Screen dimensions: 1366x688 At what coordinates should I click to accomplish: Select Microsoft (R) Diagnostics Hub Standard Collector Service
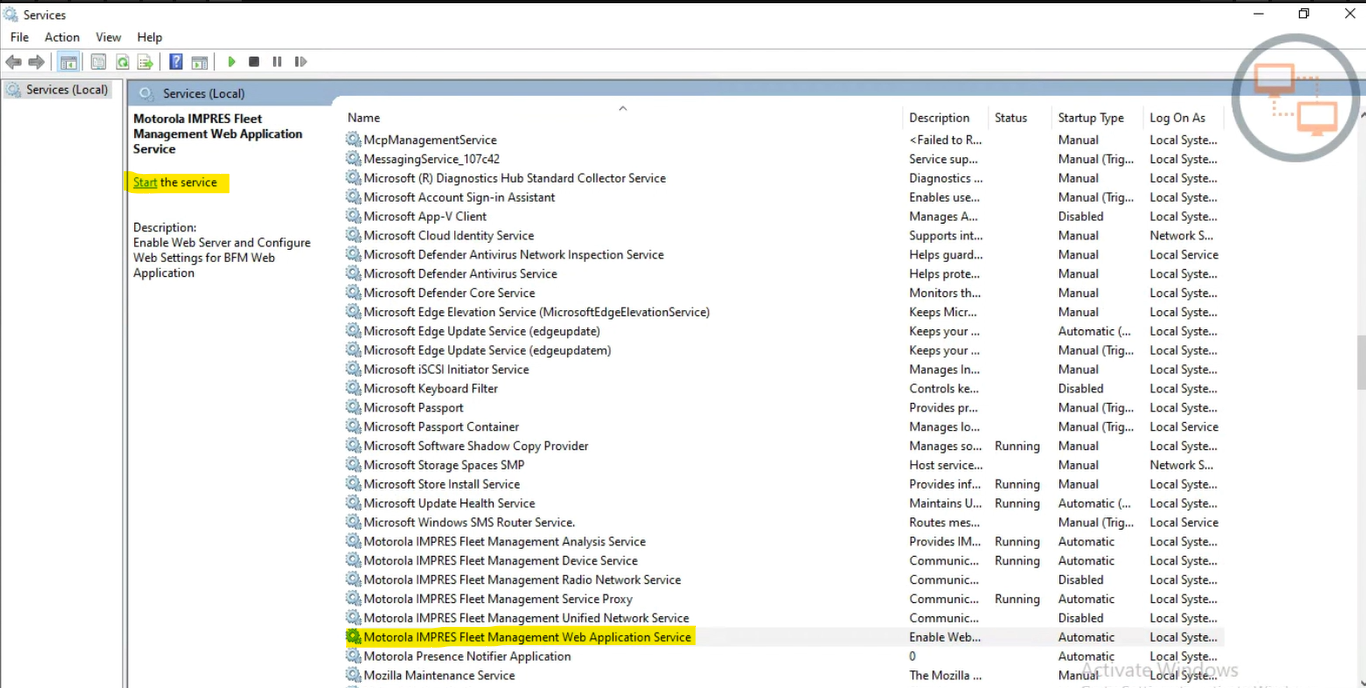[515, 178]
